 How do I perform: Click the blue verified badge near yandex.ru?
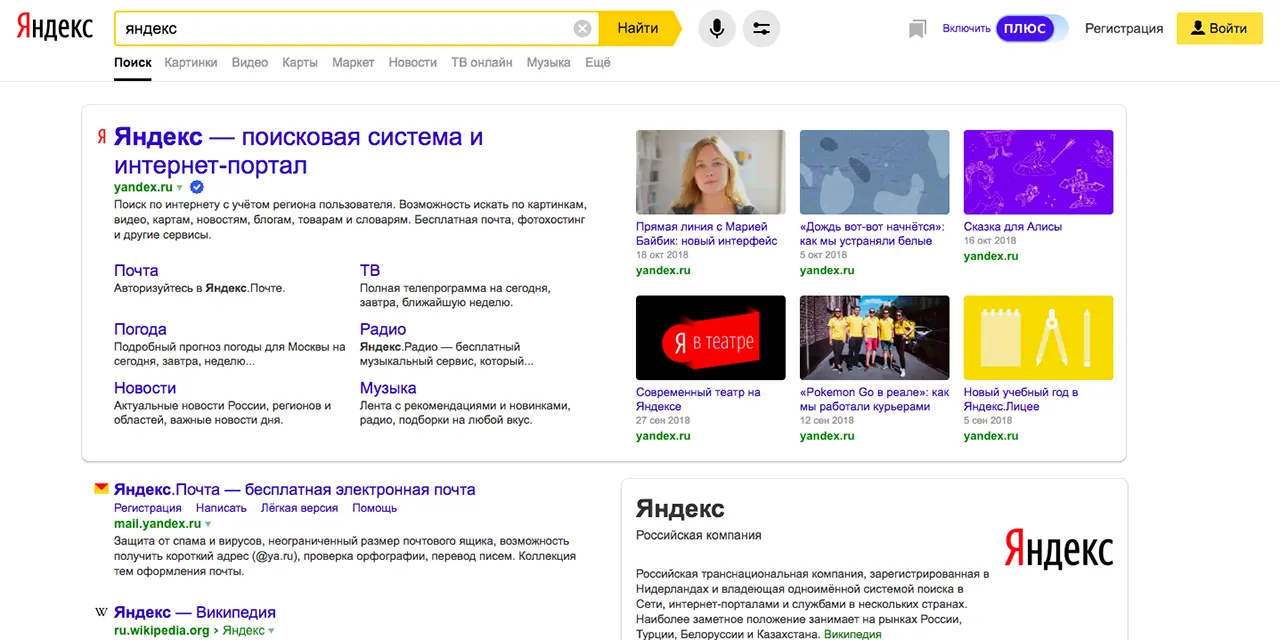197,187
